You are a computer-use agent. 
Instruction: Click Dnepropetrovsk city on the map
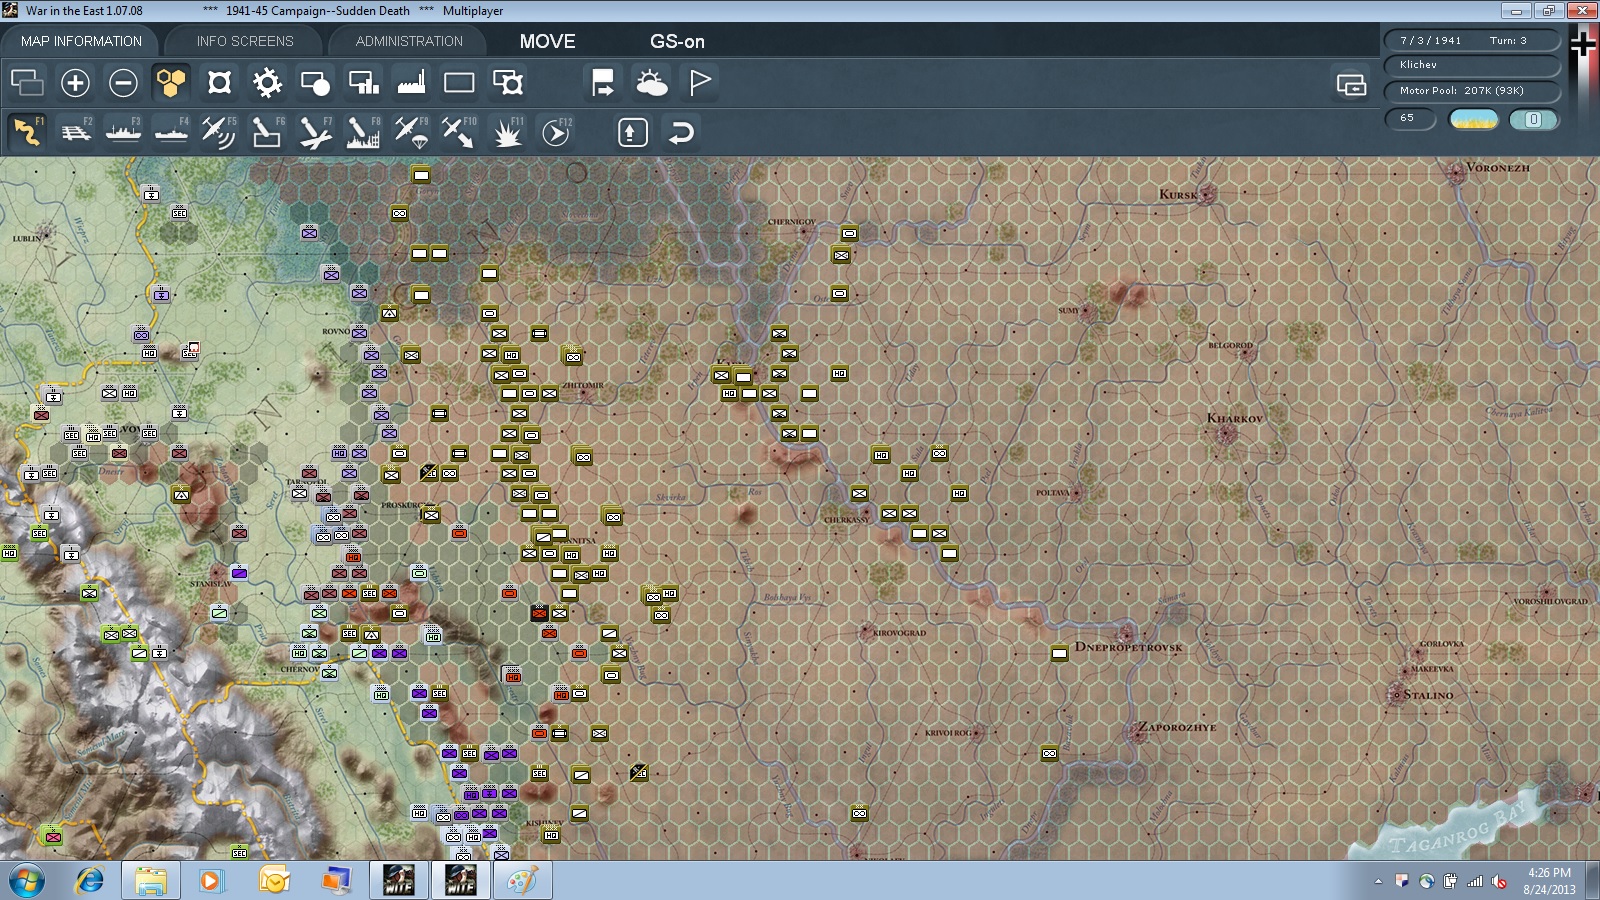tap(1126, 635)
